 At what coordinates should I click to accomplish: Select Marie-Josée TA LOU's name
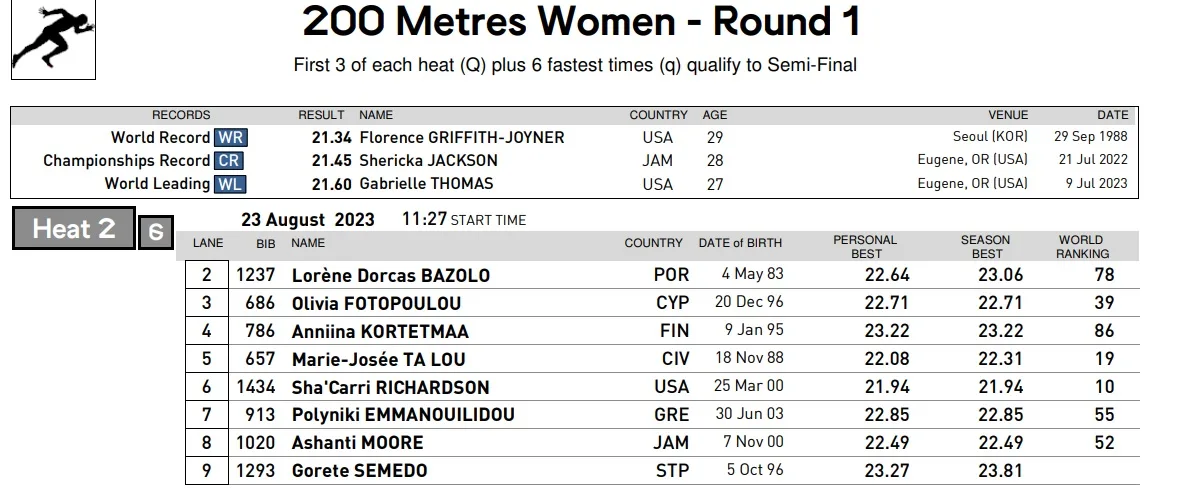click(378, 359)
